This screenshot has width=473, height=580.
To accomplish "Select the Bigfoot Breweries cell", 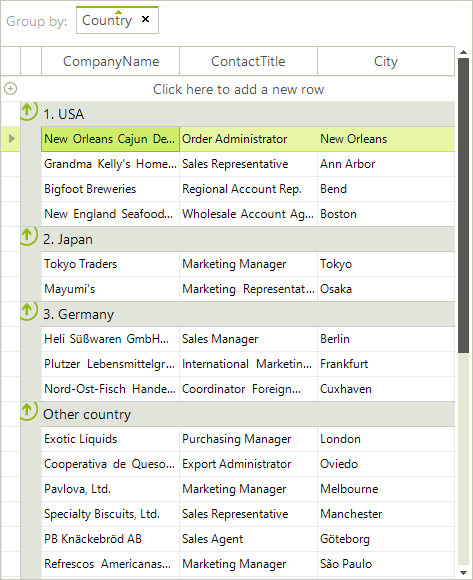I will click(x=110, y=189).
